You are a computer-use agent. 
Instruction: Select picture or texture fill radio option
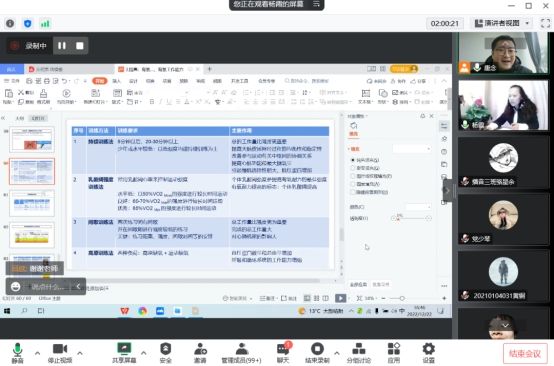(353, 176)
